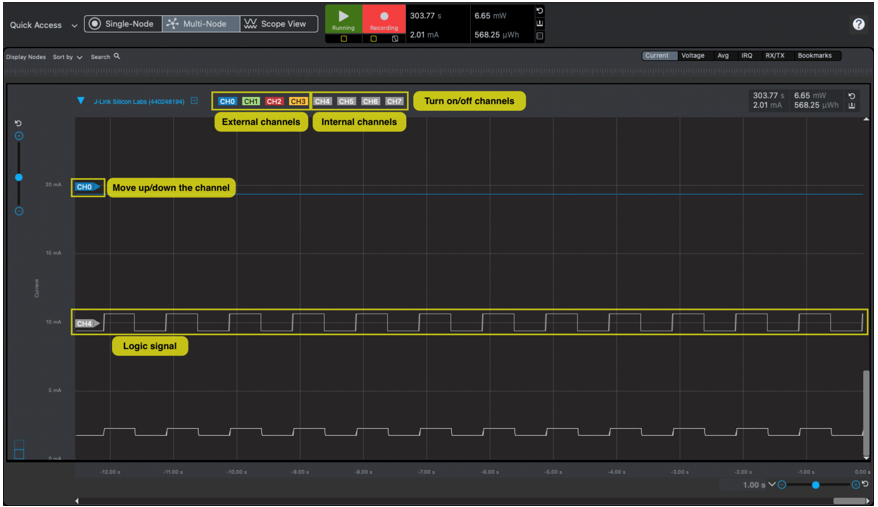Open the help question mark icon
This screenshot has height=507, width=878.
click(x=858, y=24)
